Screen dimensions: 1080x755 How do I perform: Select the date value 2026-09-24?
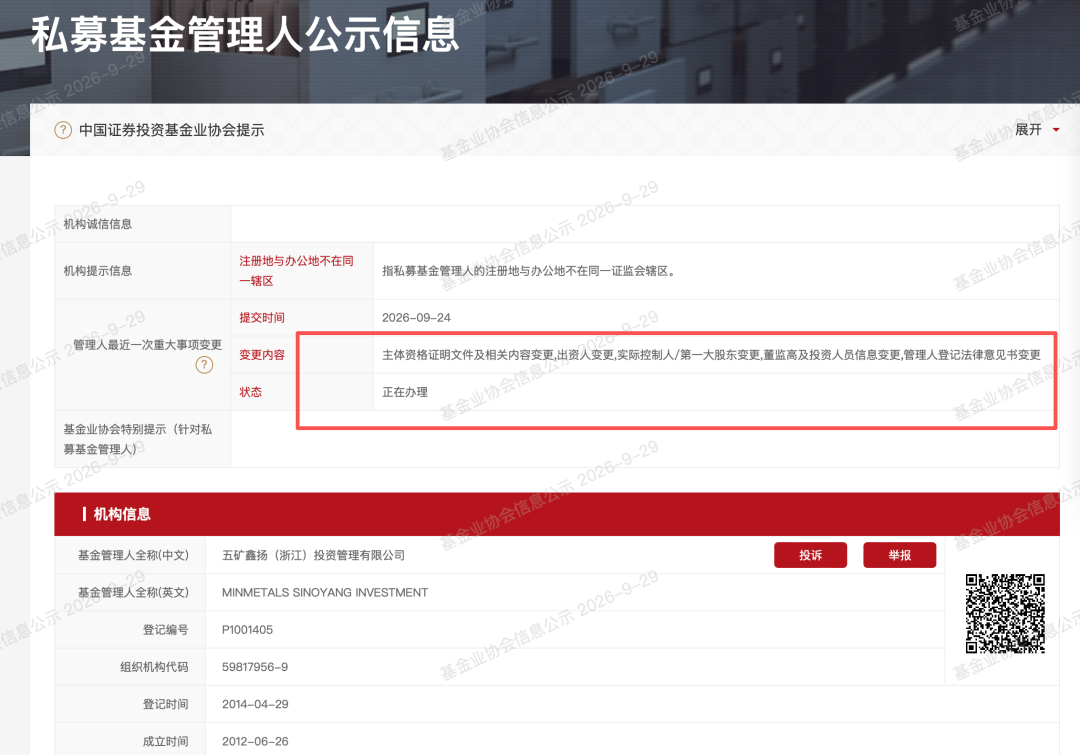pyautogui.click(x=416, y=318)
